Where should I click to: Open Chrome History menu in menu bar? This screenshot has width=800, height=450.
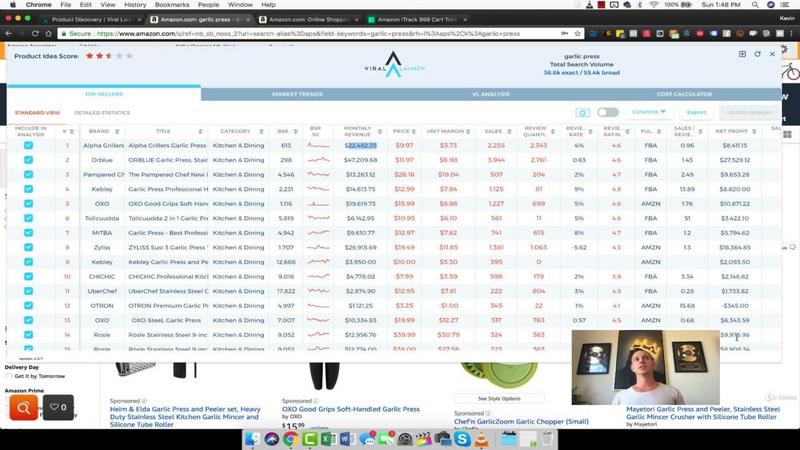click(135, 5)
